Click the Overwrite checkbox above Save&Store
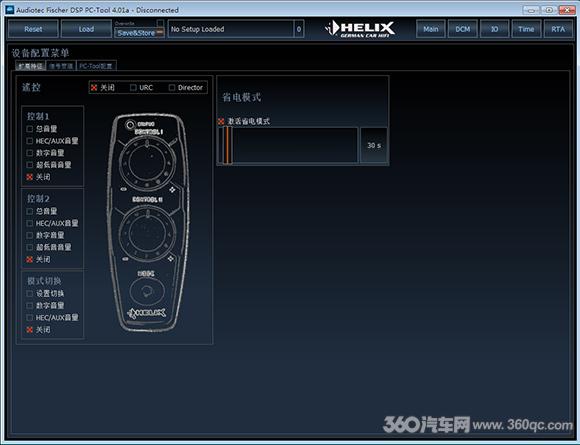Viewport: 580px width, 445px height. (x=159, y=23)
